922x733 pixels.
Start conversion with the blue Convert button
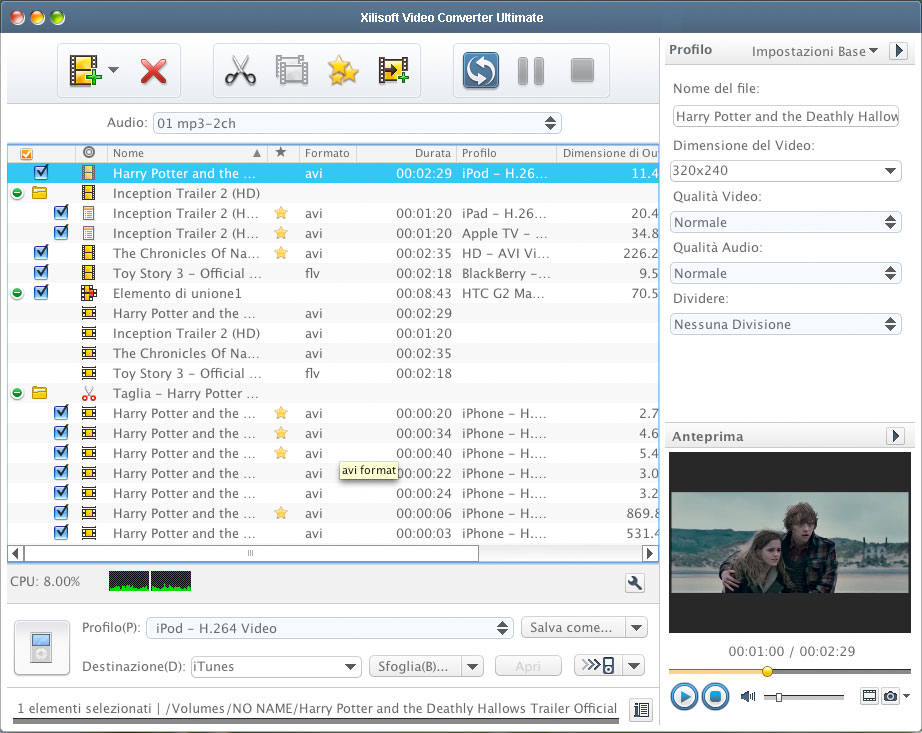pos(480,71)
